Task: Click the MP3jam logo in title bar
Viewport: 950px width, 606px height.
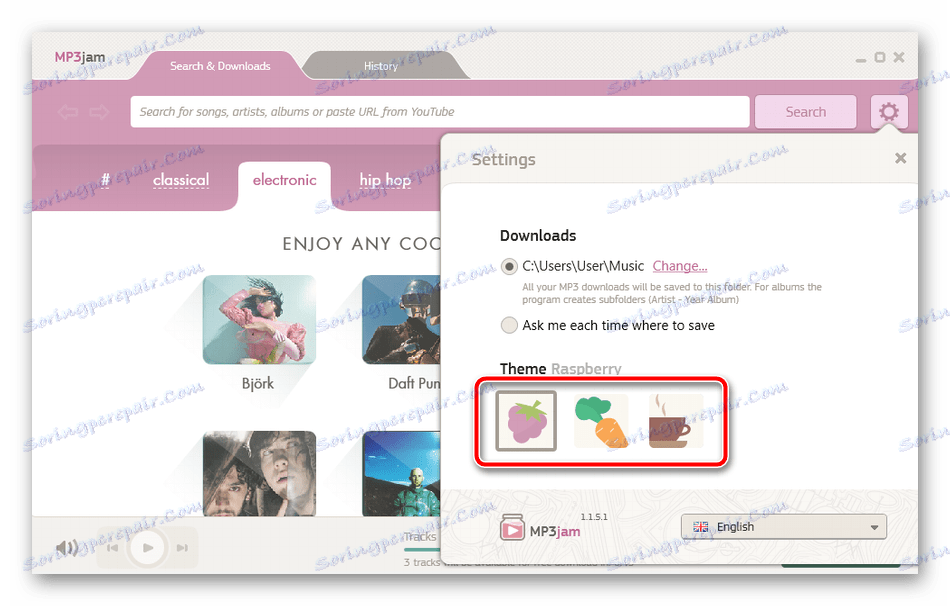Action: click(x=80, y=57)
